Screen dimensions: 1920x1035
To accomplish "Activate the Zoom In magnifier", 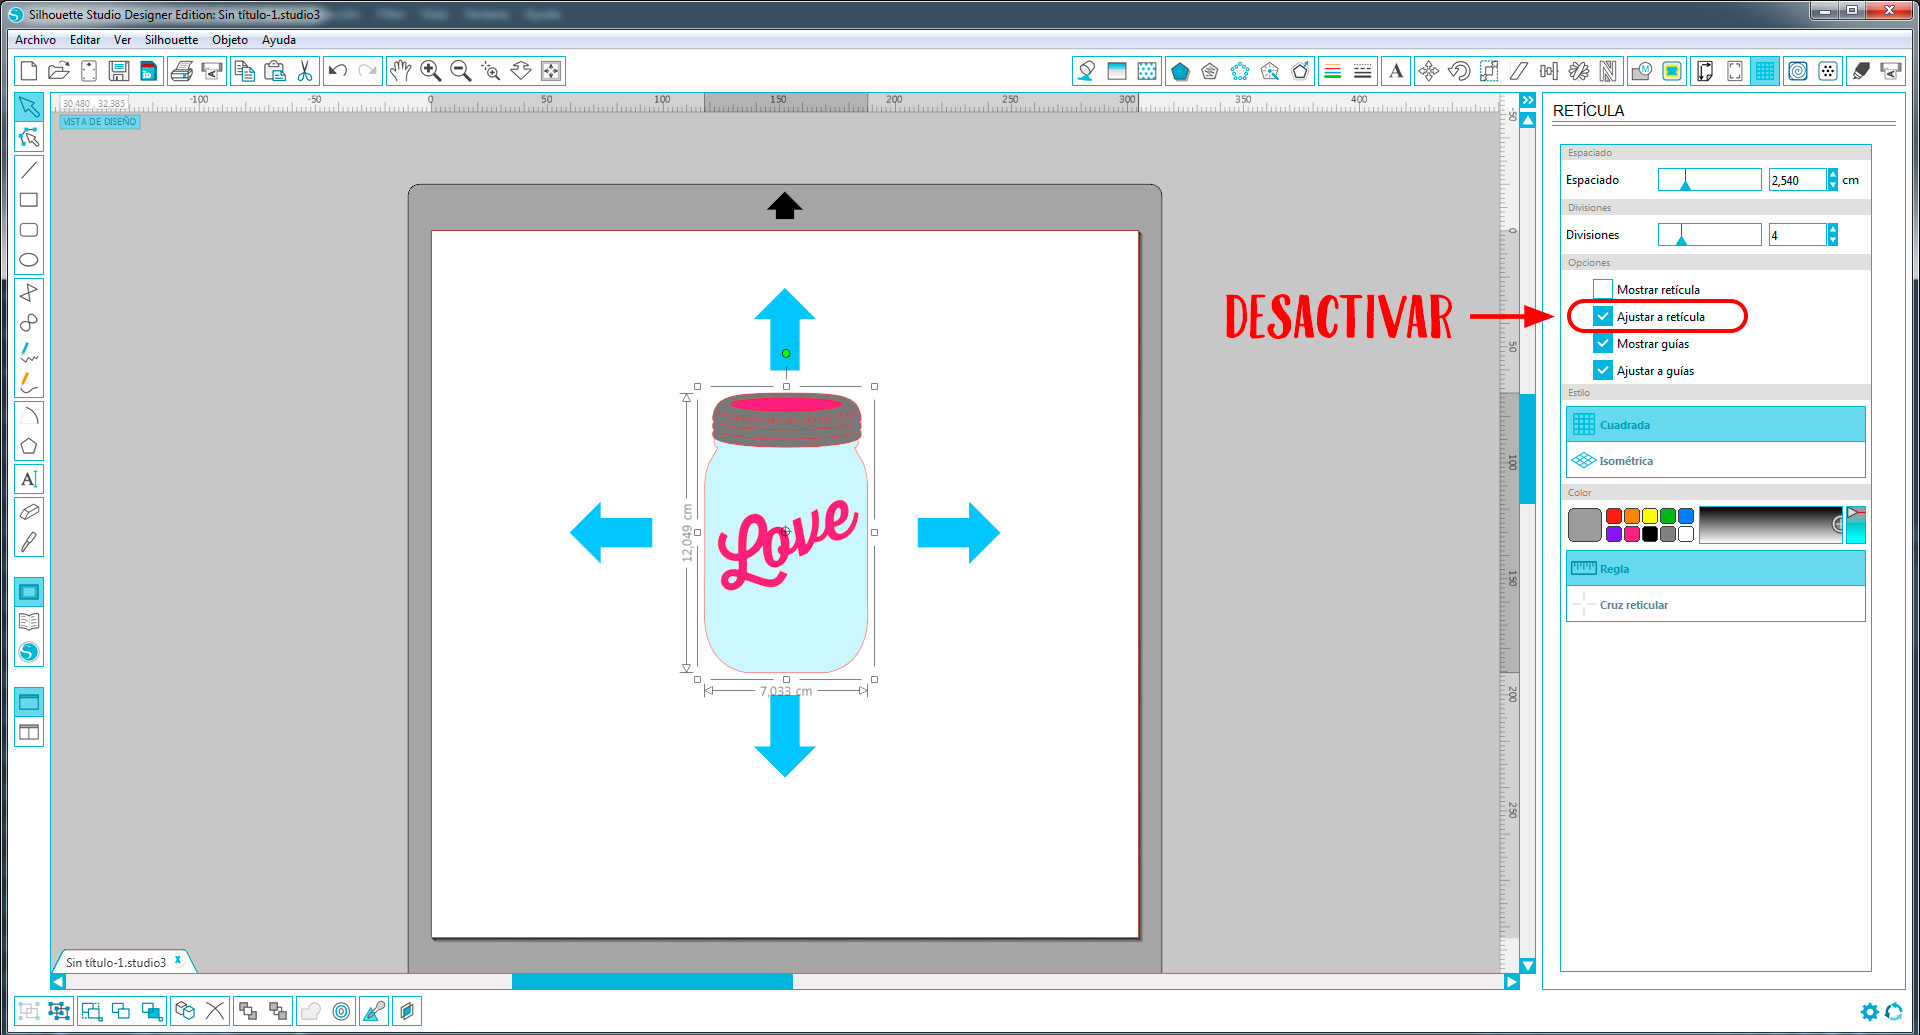I will [431, 71].
